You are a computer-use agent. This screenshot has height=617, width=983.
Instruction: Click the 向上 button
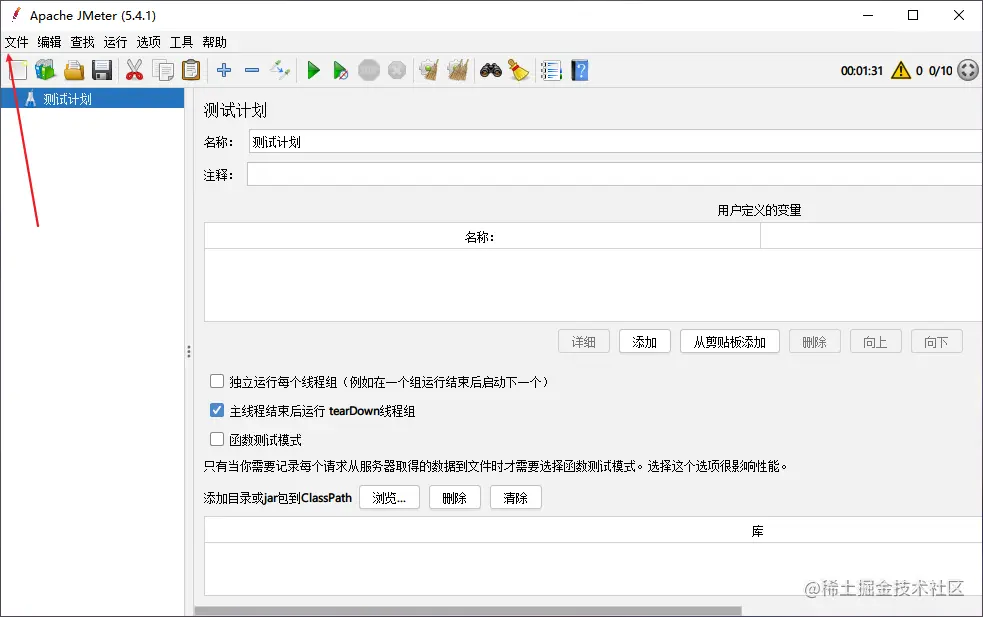[875, 342]
